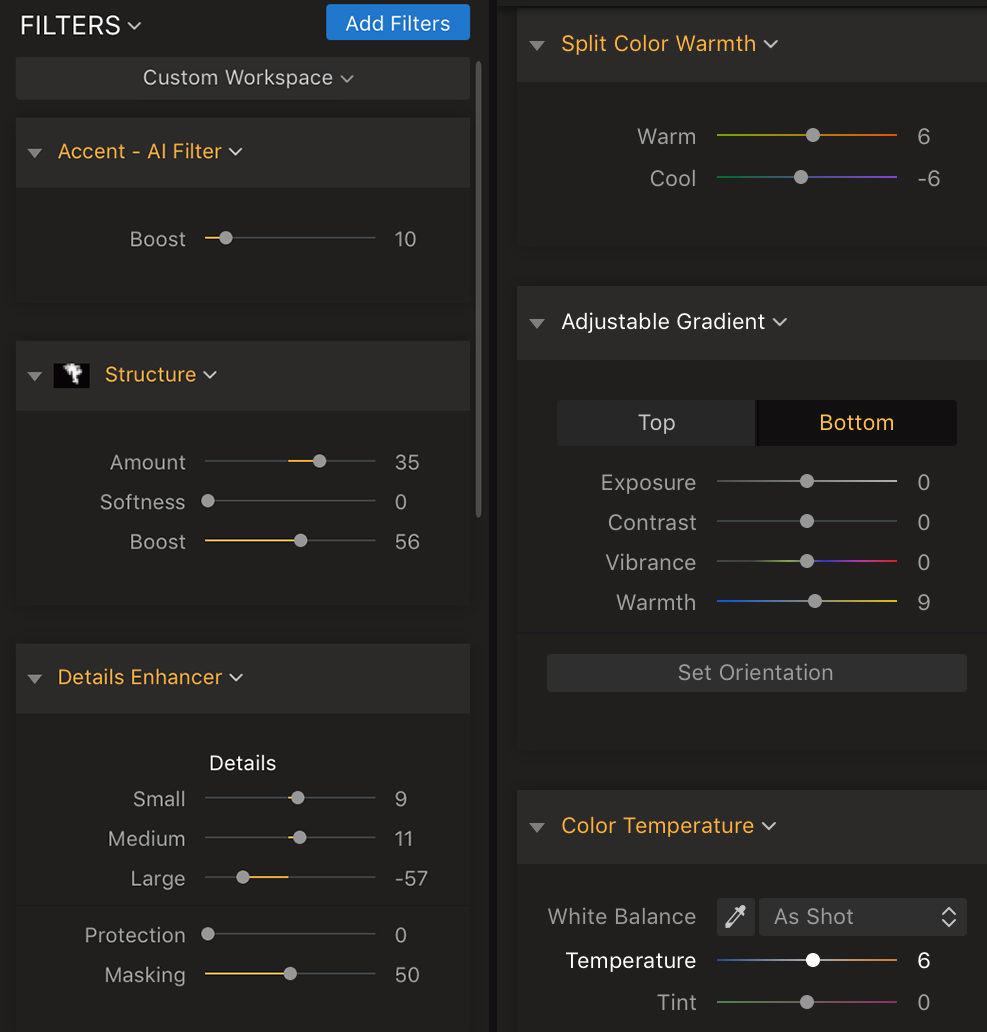Click the Temperature slider handle

point(813,960)
